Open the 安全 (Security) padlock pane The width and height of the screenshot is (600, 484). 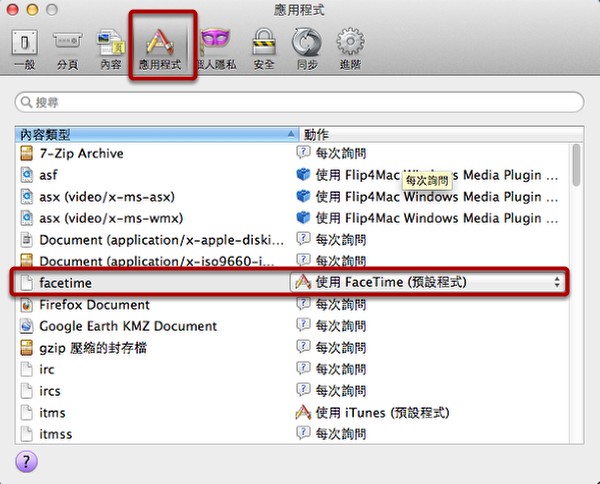pyautogui.click(x=264, y=49)
